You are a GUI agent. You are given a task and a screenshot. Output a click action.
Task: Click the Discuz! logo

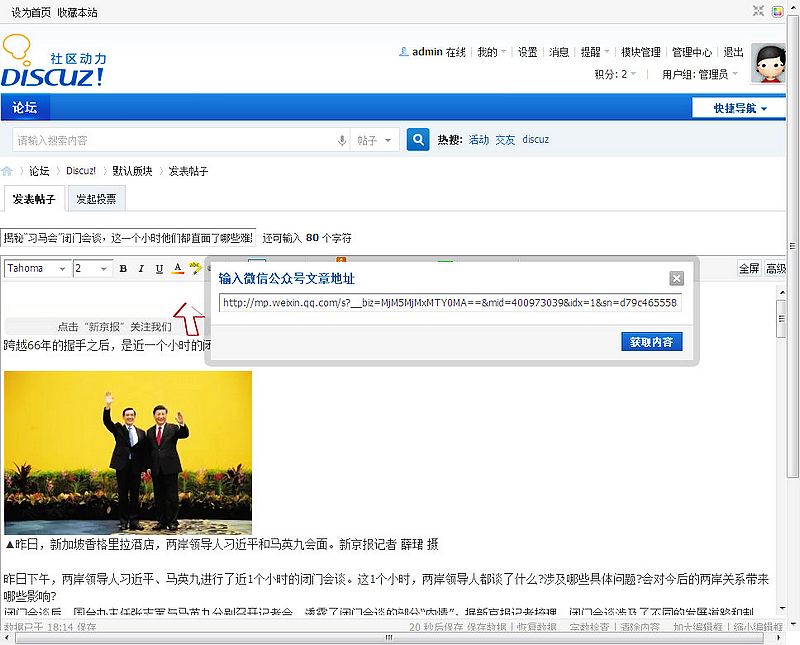pyautogui.click(x=53, y=61)
